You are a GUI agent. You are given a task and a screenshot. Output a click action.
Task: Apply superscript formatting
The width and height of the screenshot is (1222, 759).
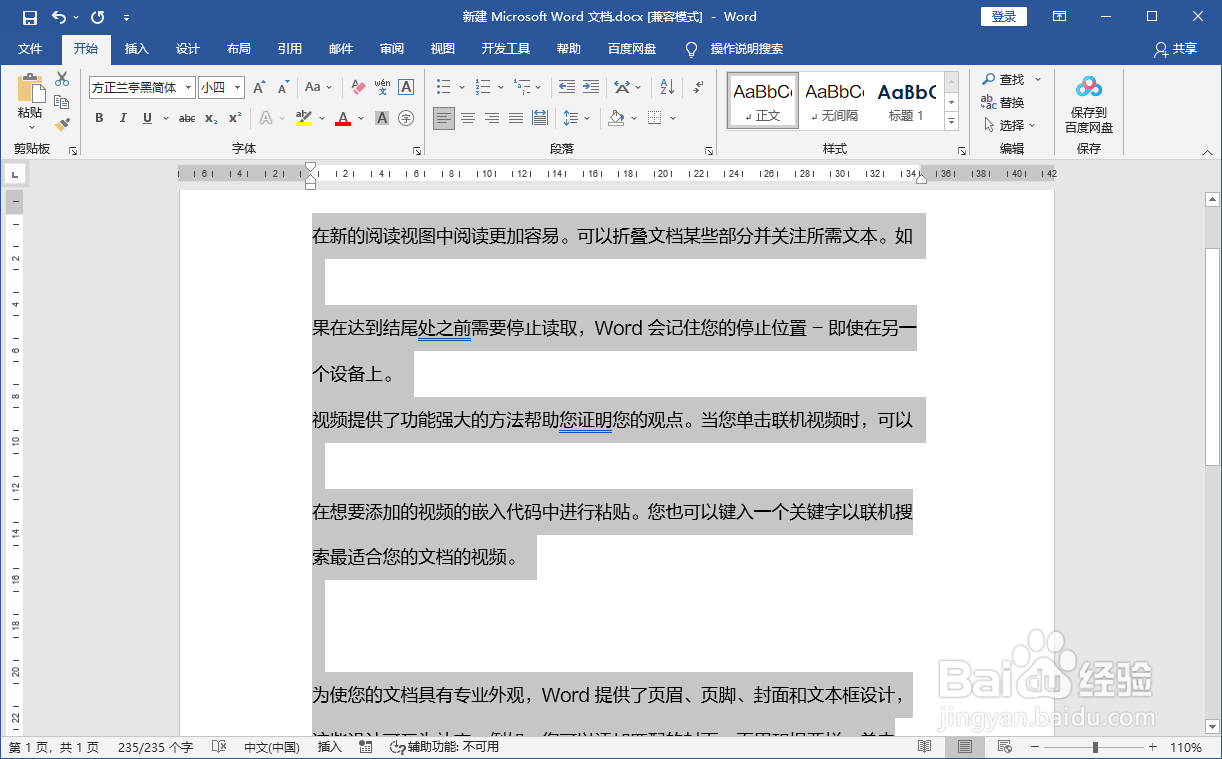(x=235, y=118)
